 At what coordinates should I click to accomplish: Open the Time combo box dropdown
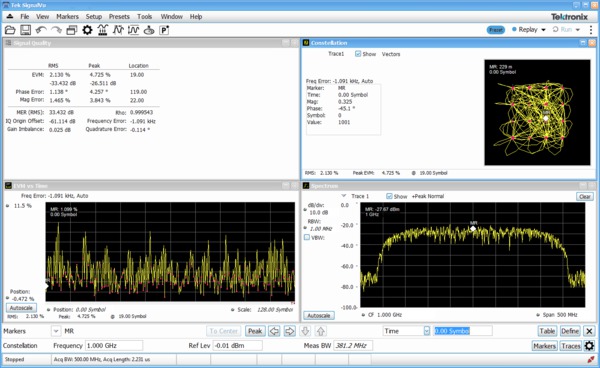click(x=427, y=331)
